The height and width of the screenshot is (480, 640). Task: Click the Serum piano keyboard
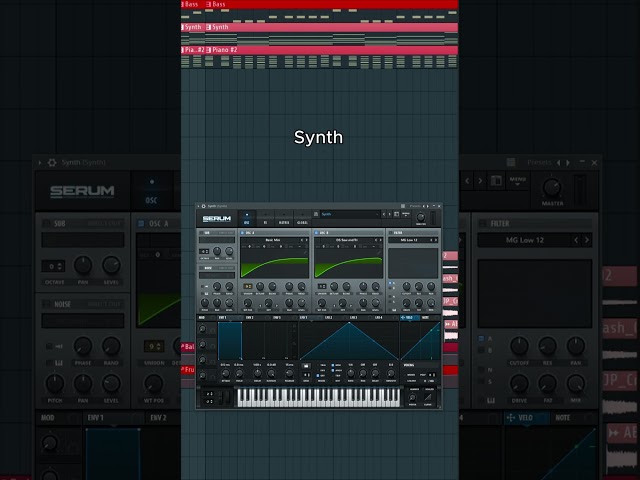coord(319,398)
